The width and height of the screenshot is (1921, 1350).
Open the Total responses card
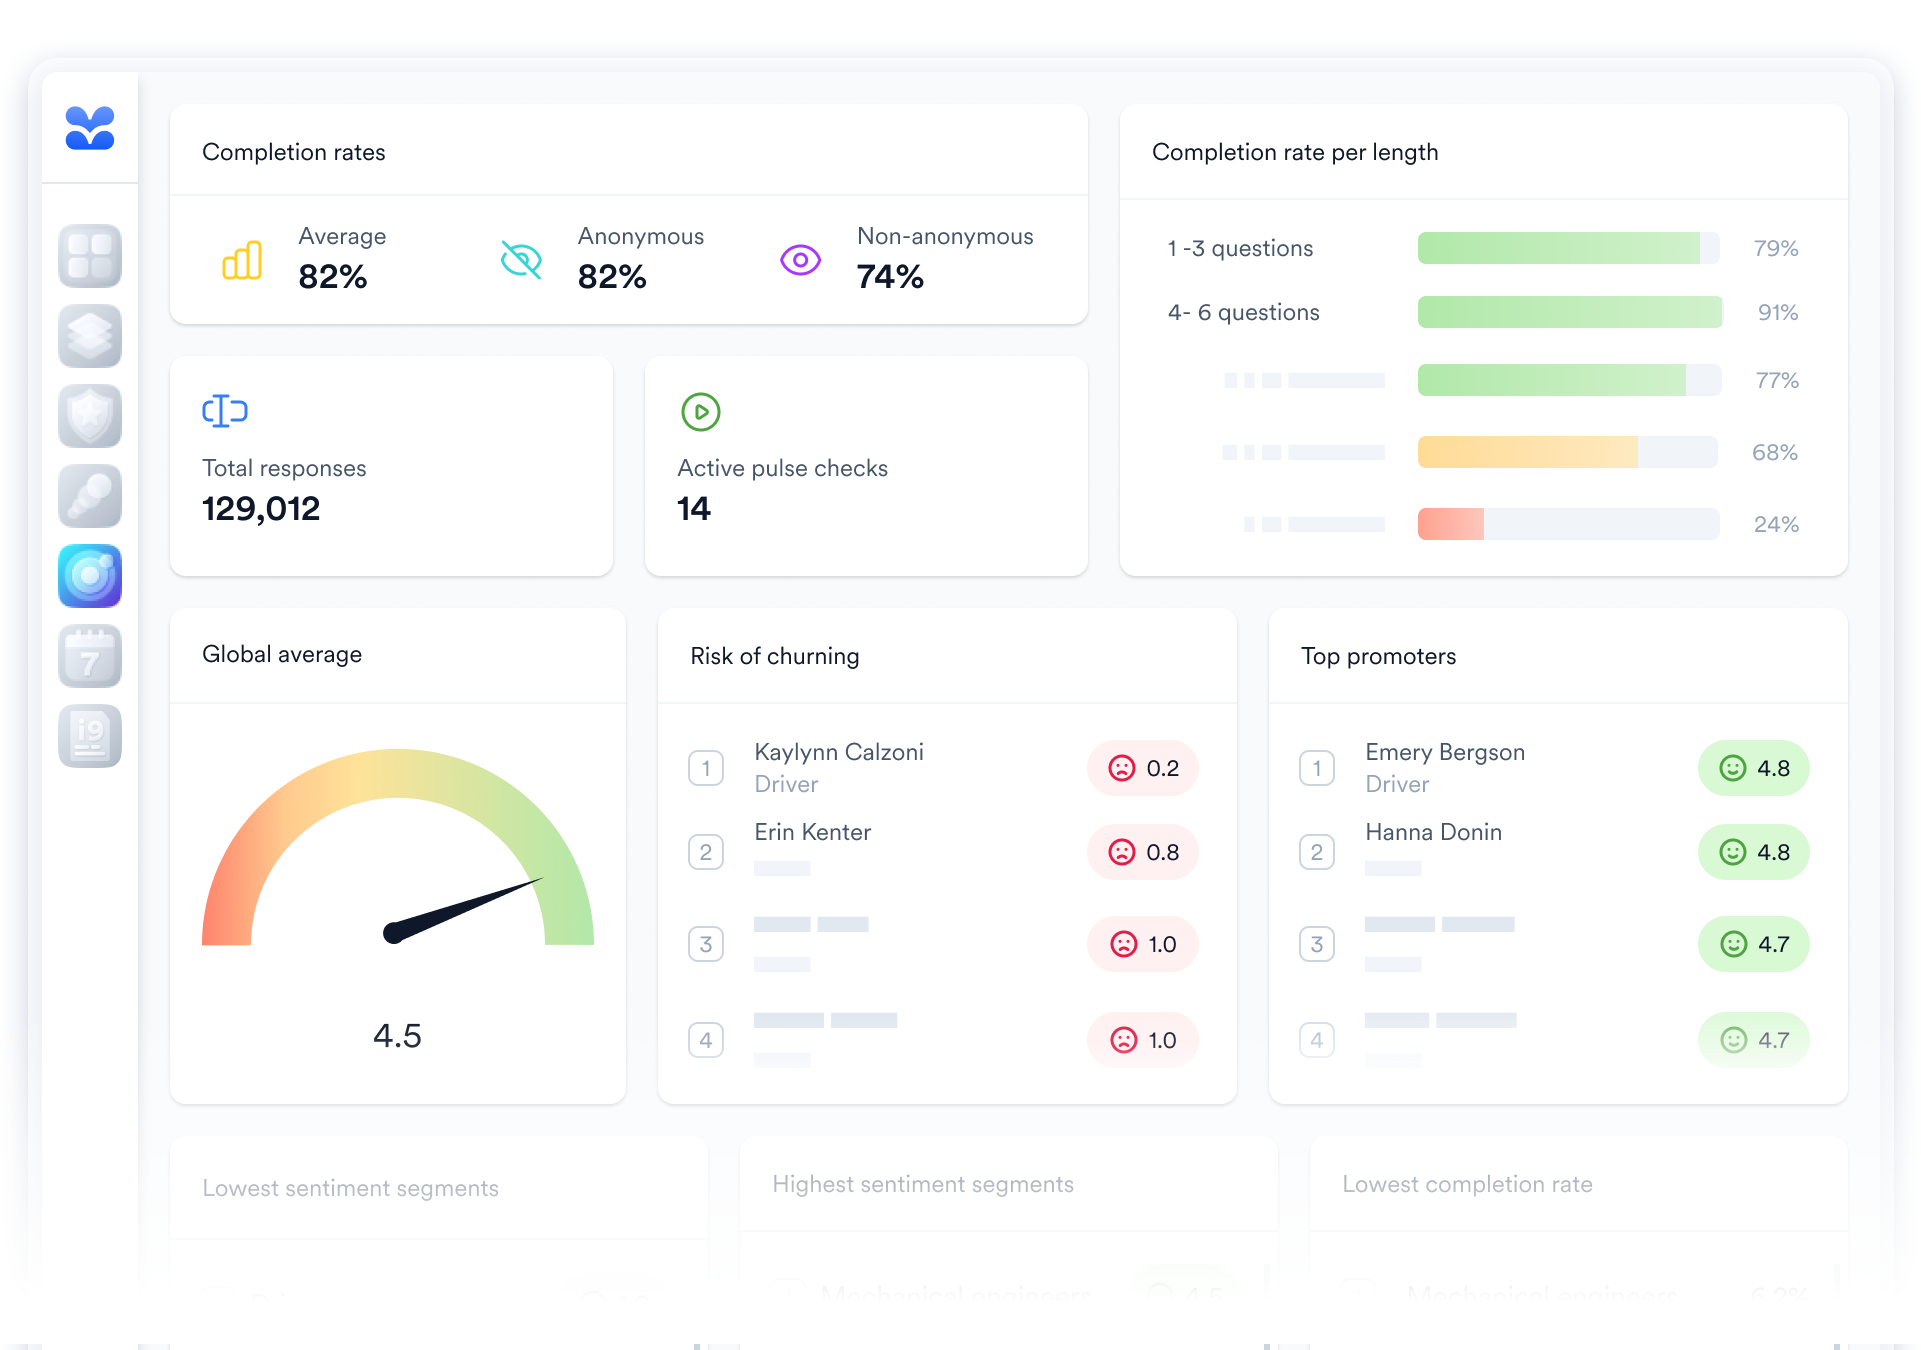click(x=391, y=466)
